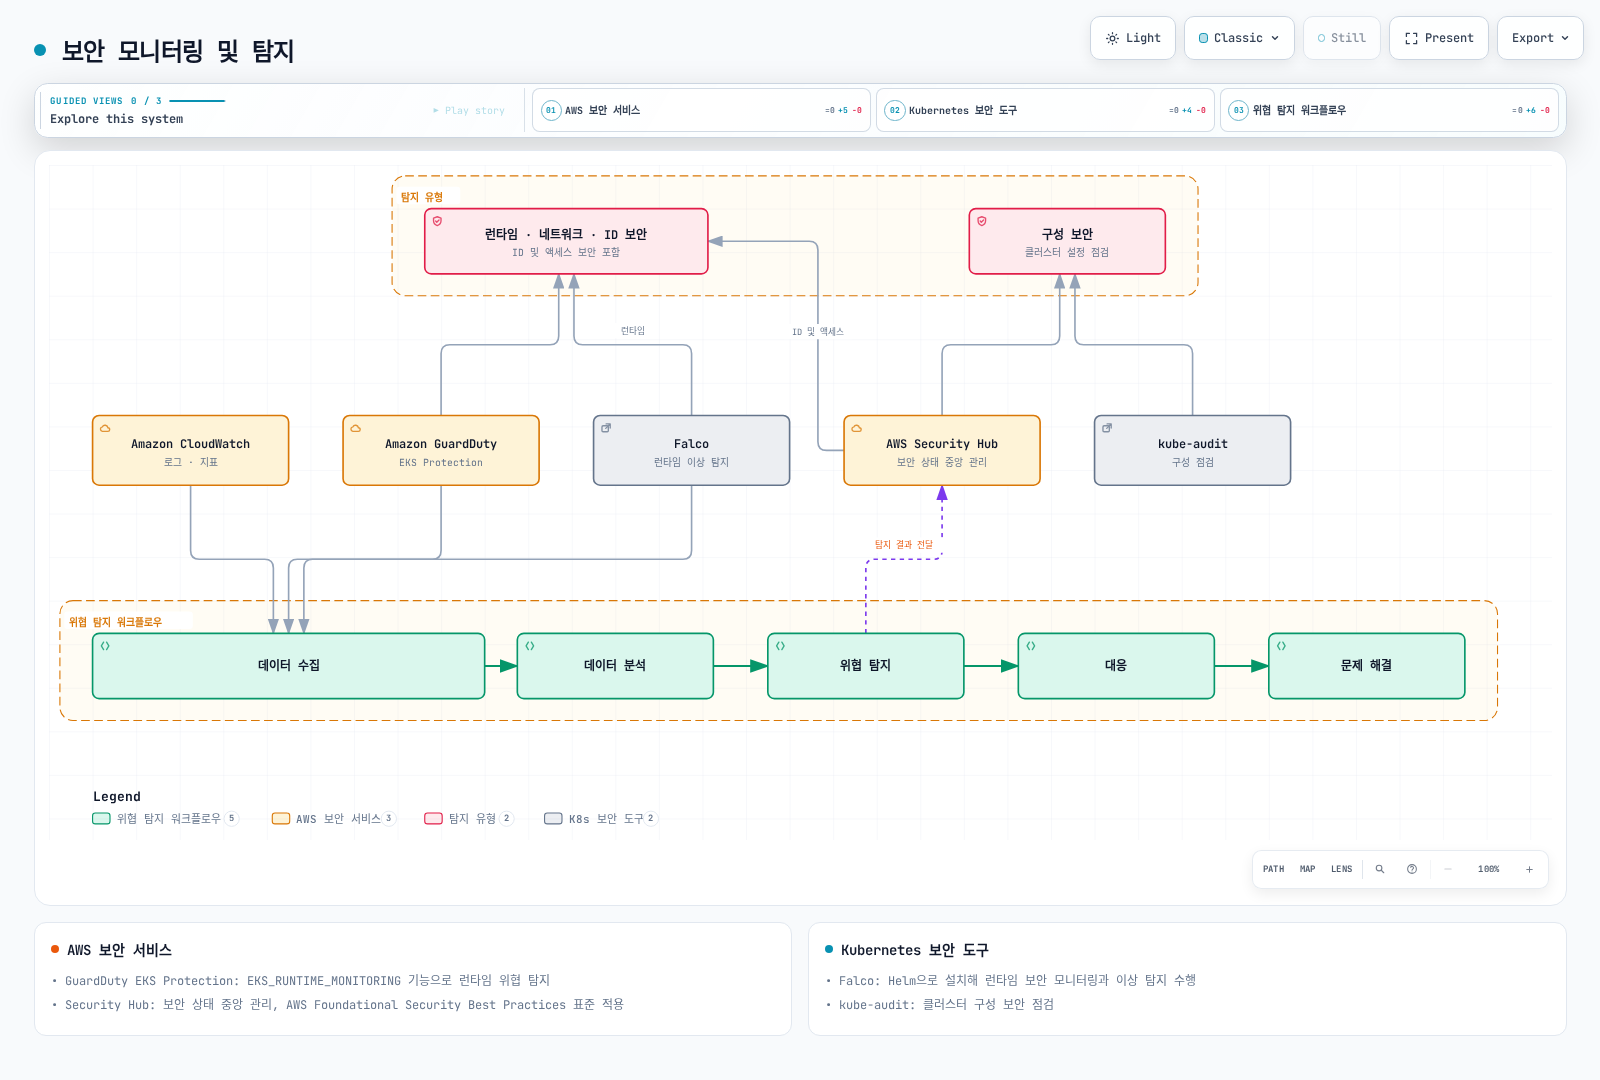The width and height of the screenshot is (1600, 1080).
Task: Select the 구성 보안 node
Action: 1067,241
